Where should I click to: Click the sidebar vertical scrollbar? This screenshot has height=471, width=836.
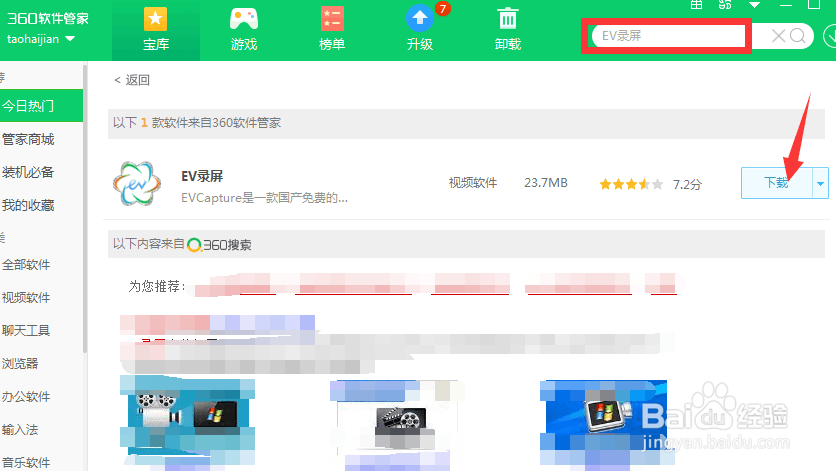point(85,209)
